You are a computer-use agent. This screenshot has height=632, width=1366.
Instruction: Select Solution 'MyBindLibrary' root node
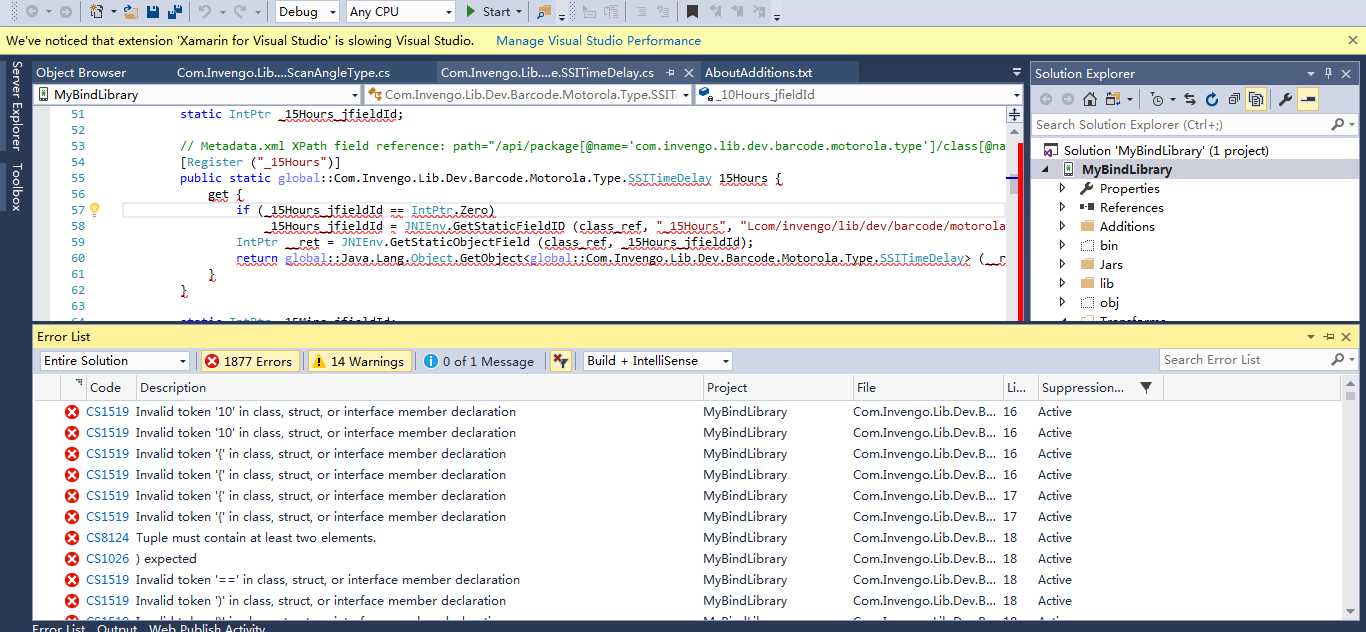pyautogui.click(x=1166, y=150)
